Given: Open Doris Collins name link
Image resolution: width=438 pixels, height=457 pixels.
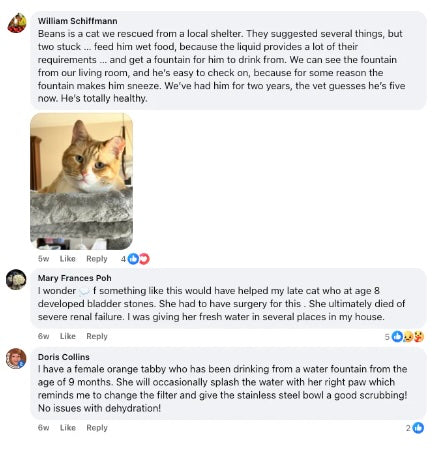Looking at the screenshot, I should [64, 357].
